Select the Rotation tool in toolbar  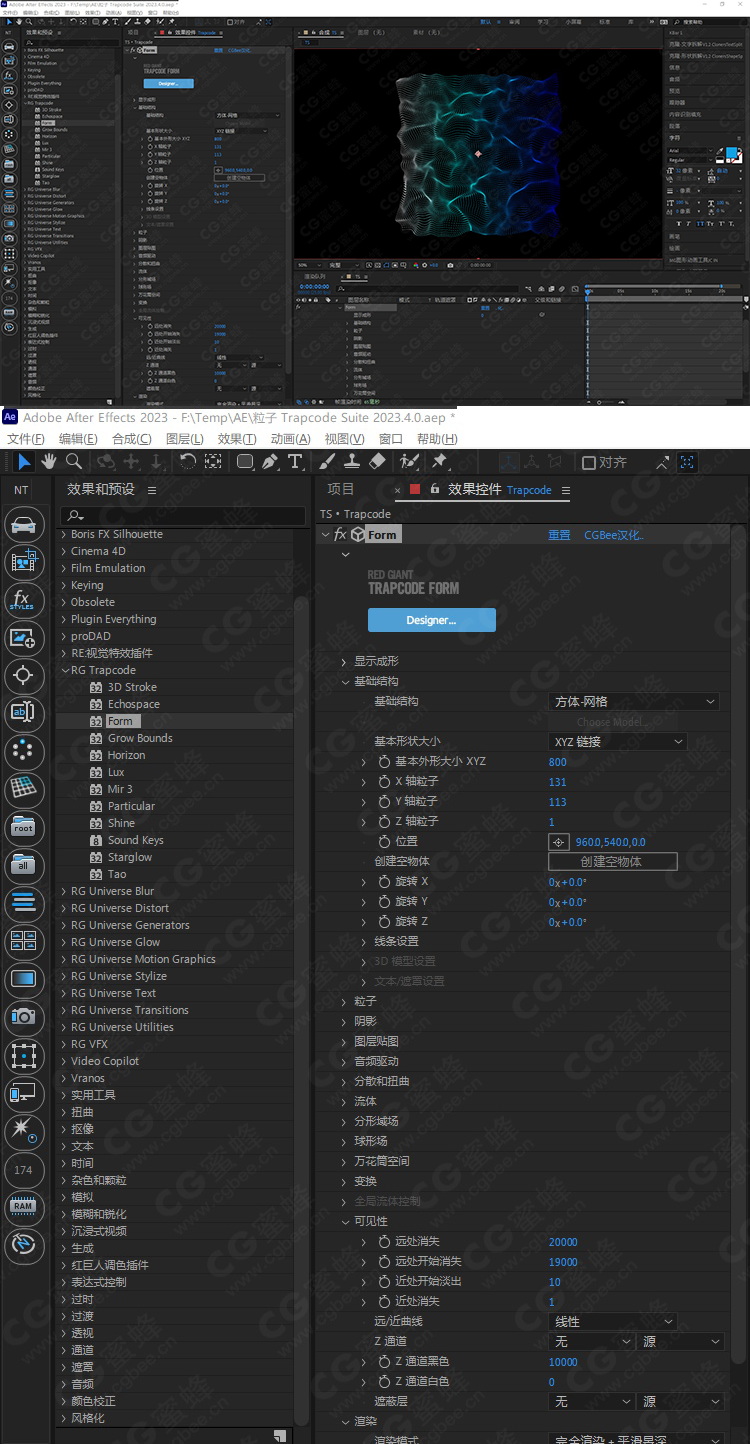188,461
